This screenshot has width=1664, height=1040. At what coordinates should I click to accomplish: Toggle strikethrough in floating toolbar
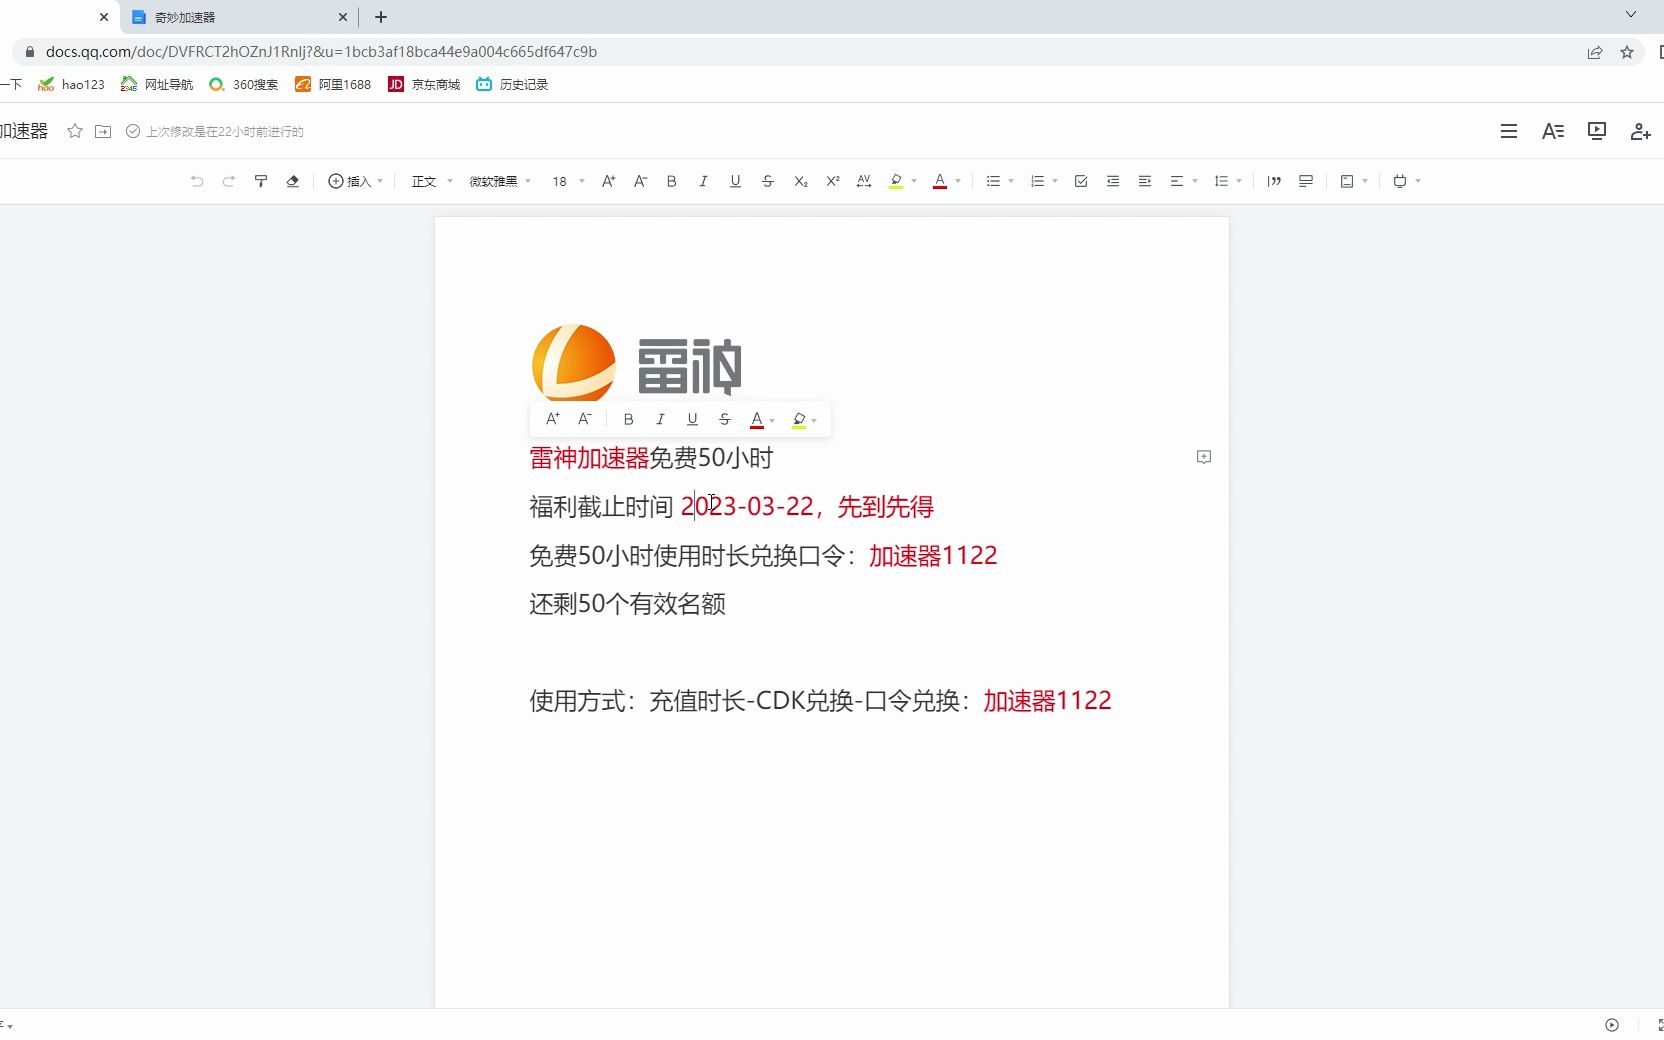tap(725, 419)
